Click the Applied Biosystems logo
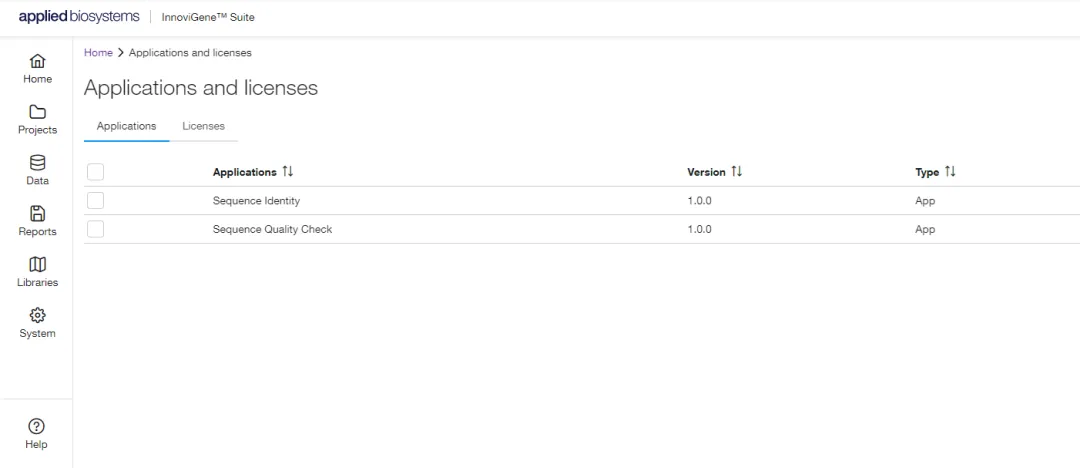Screen dimensions: 1080x468 [x=79, y=16]
